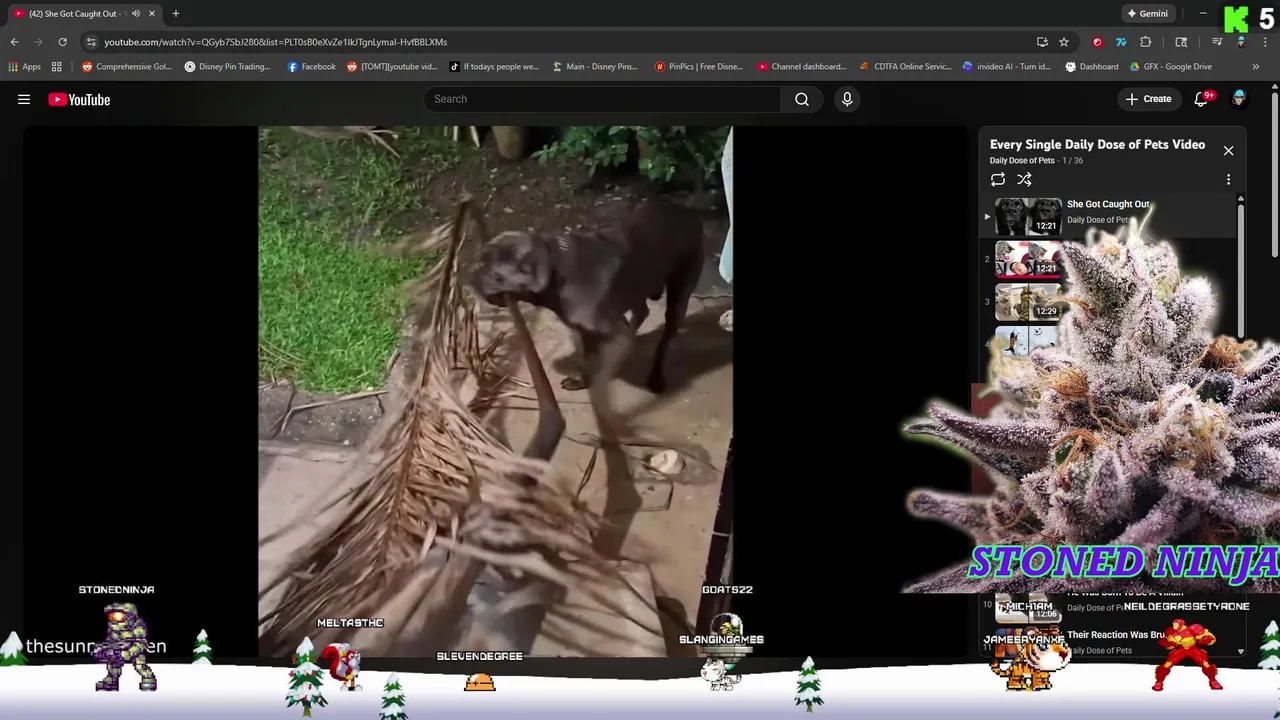1280x720 pixels.
Task: Go back in browser history
Action: tap(14, 42)
